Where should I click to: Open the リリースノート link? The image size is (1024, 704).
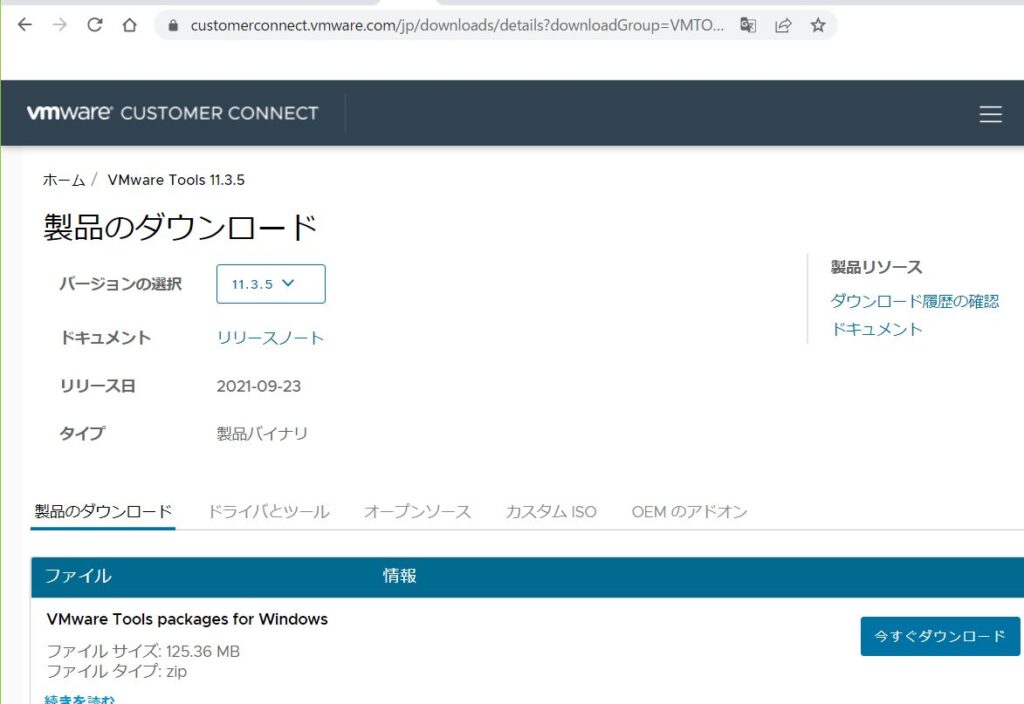click(270, 338)
